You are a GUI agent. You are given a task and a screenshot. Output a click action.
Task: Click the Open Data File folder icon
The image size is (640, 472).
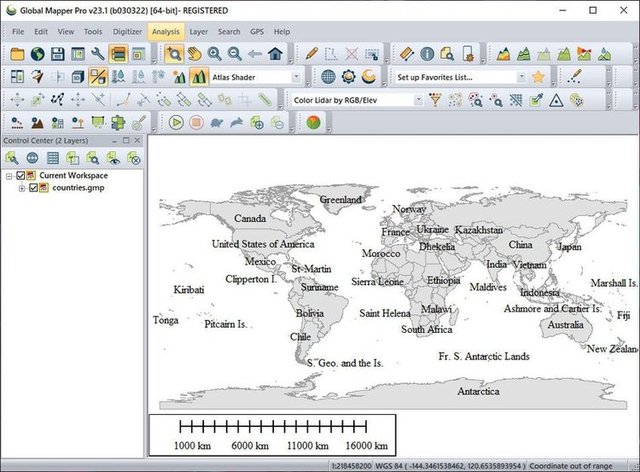click(x=16, y=53)
